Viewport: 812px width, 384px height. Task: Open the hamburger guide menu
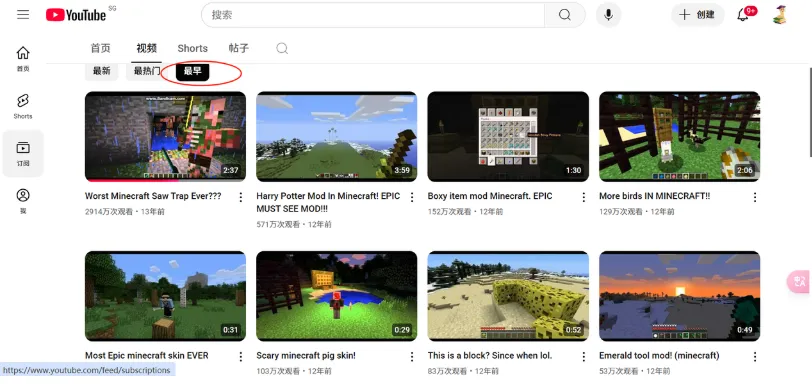click(x=23, y=14)
